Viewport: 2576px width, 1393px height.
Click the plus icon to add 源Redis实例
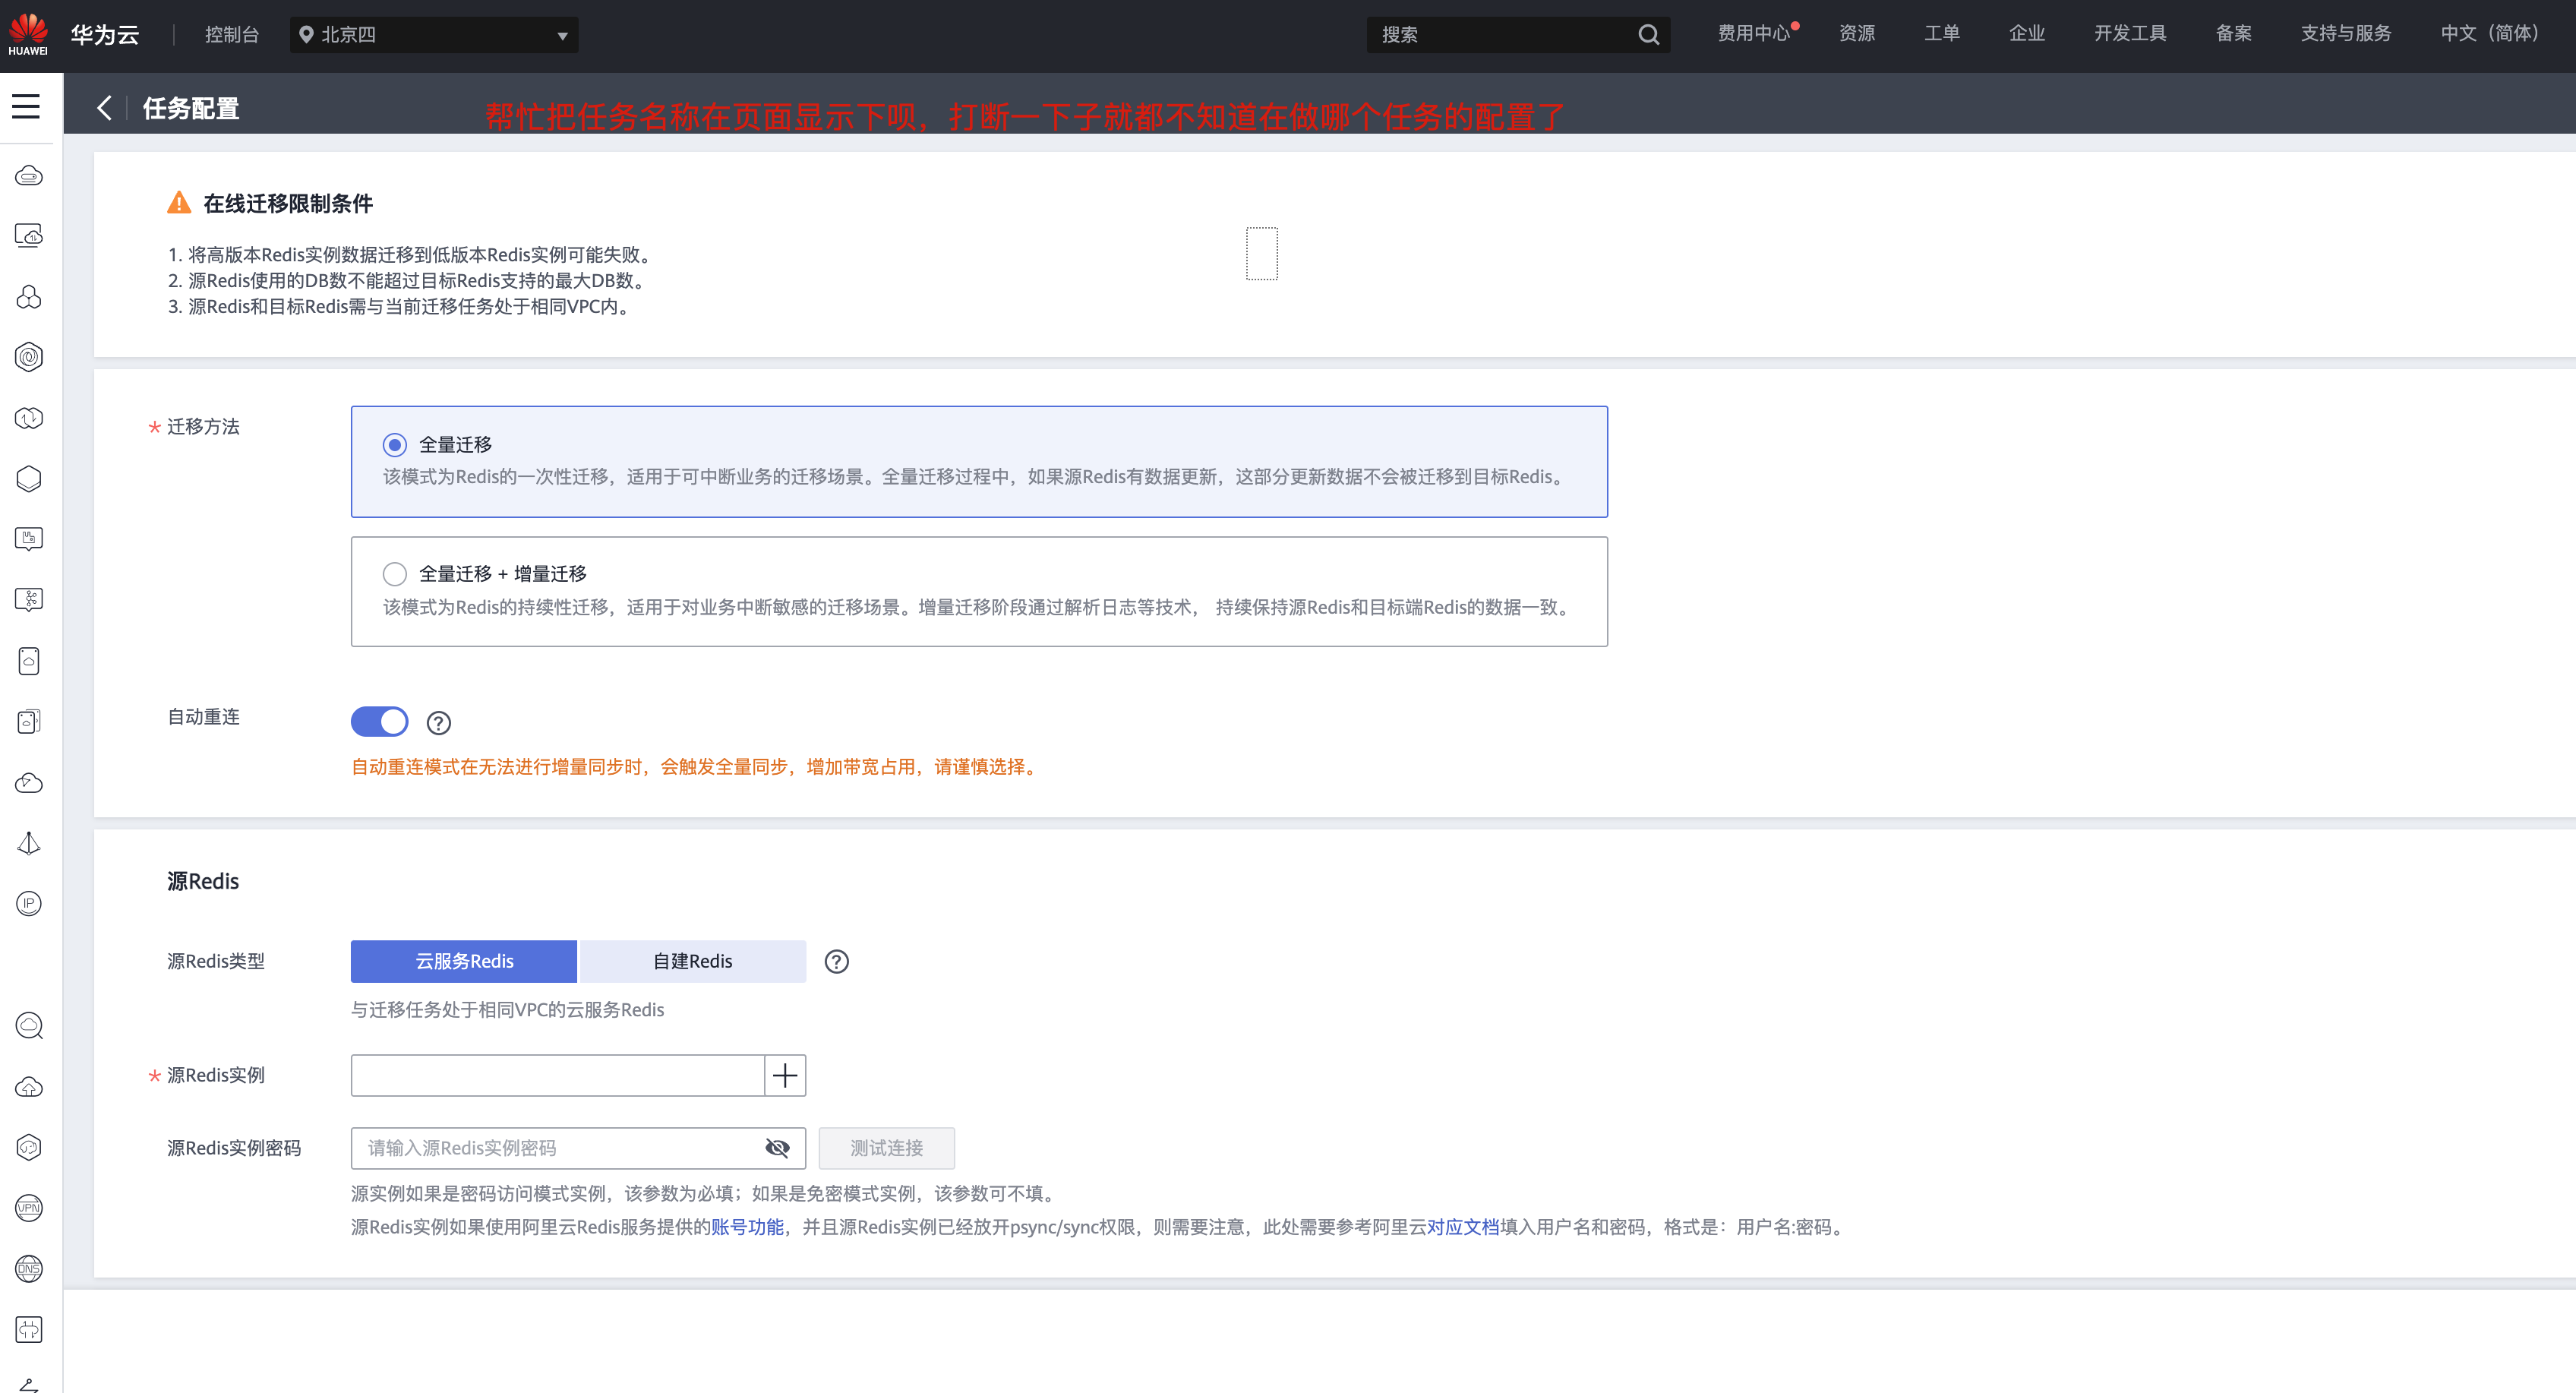click(785, 1076)
